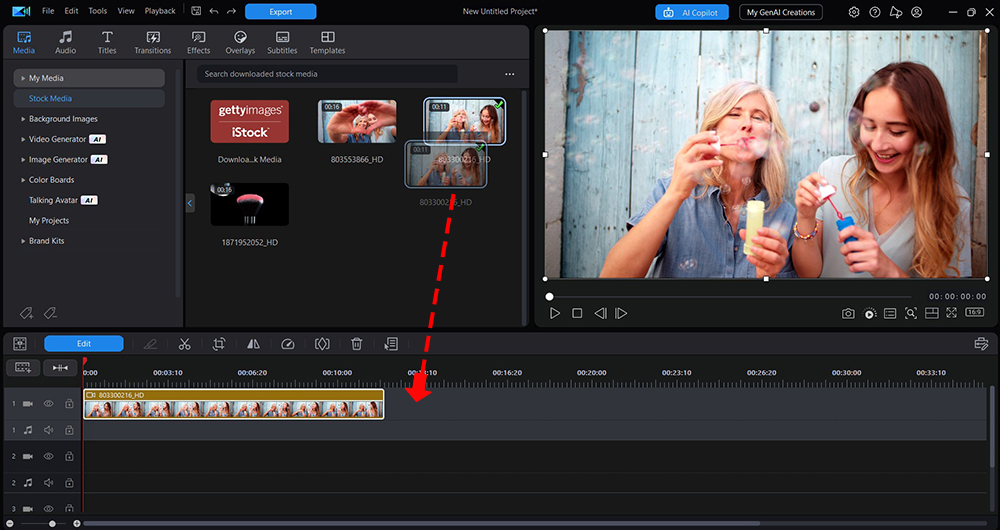The width and height of the screenshot is (1000, 530).
Task: Select the scissors split tool
Action: click(184, 344)
